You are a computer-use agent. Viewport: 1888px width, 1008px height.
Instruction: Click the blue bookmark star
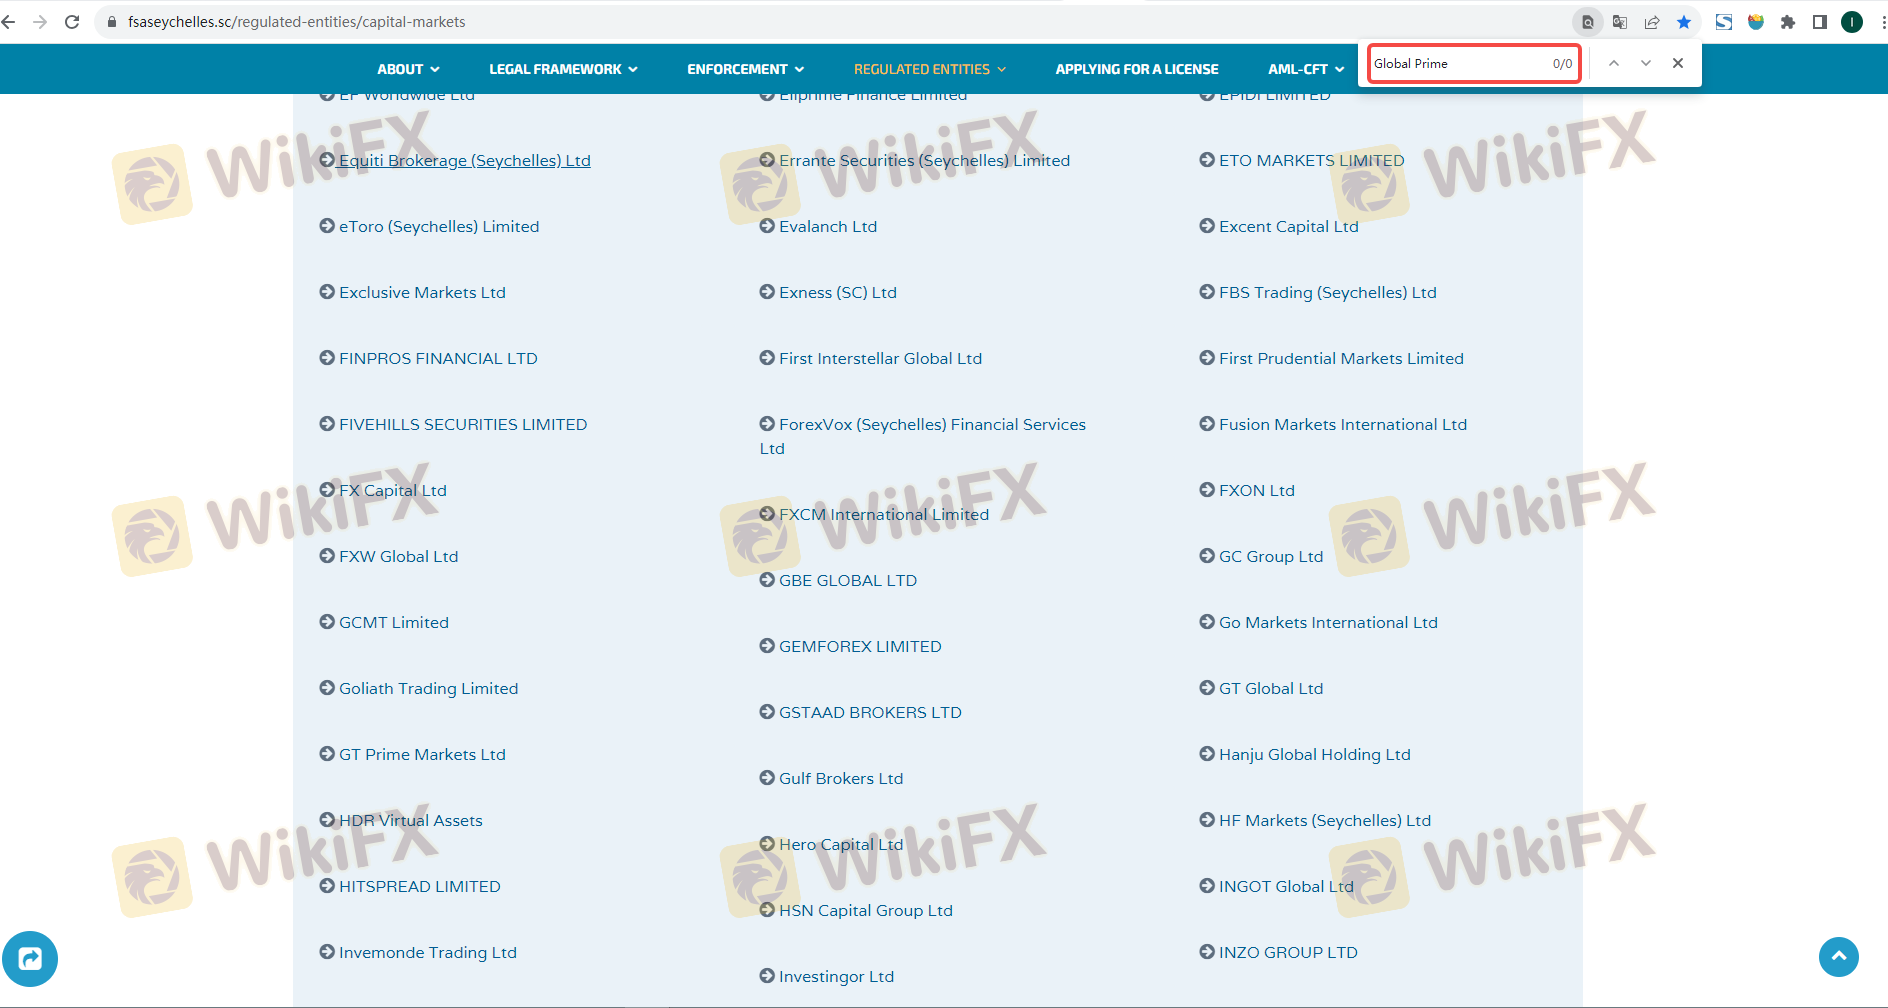tap(1684, 22)
